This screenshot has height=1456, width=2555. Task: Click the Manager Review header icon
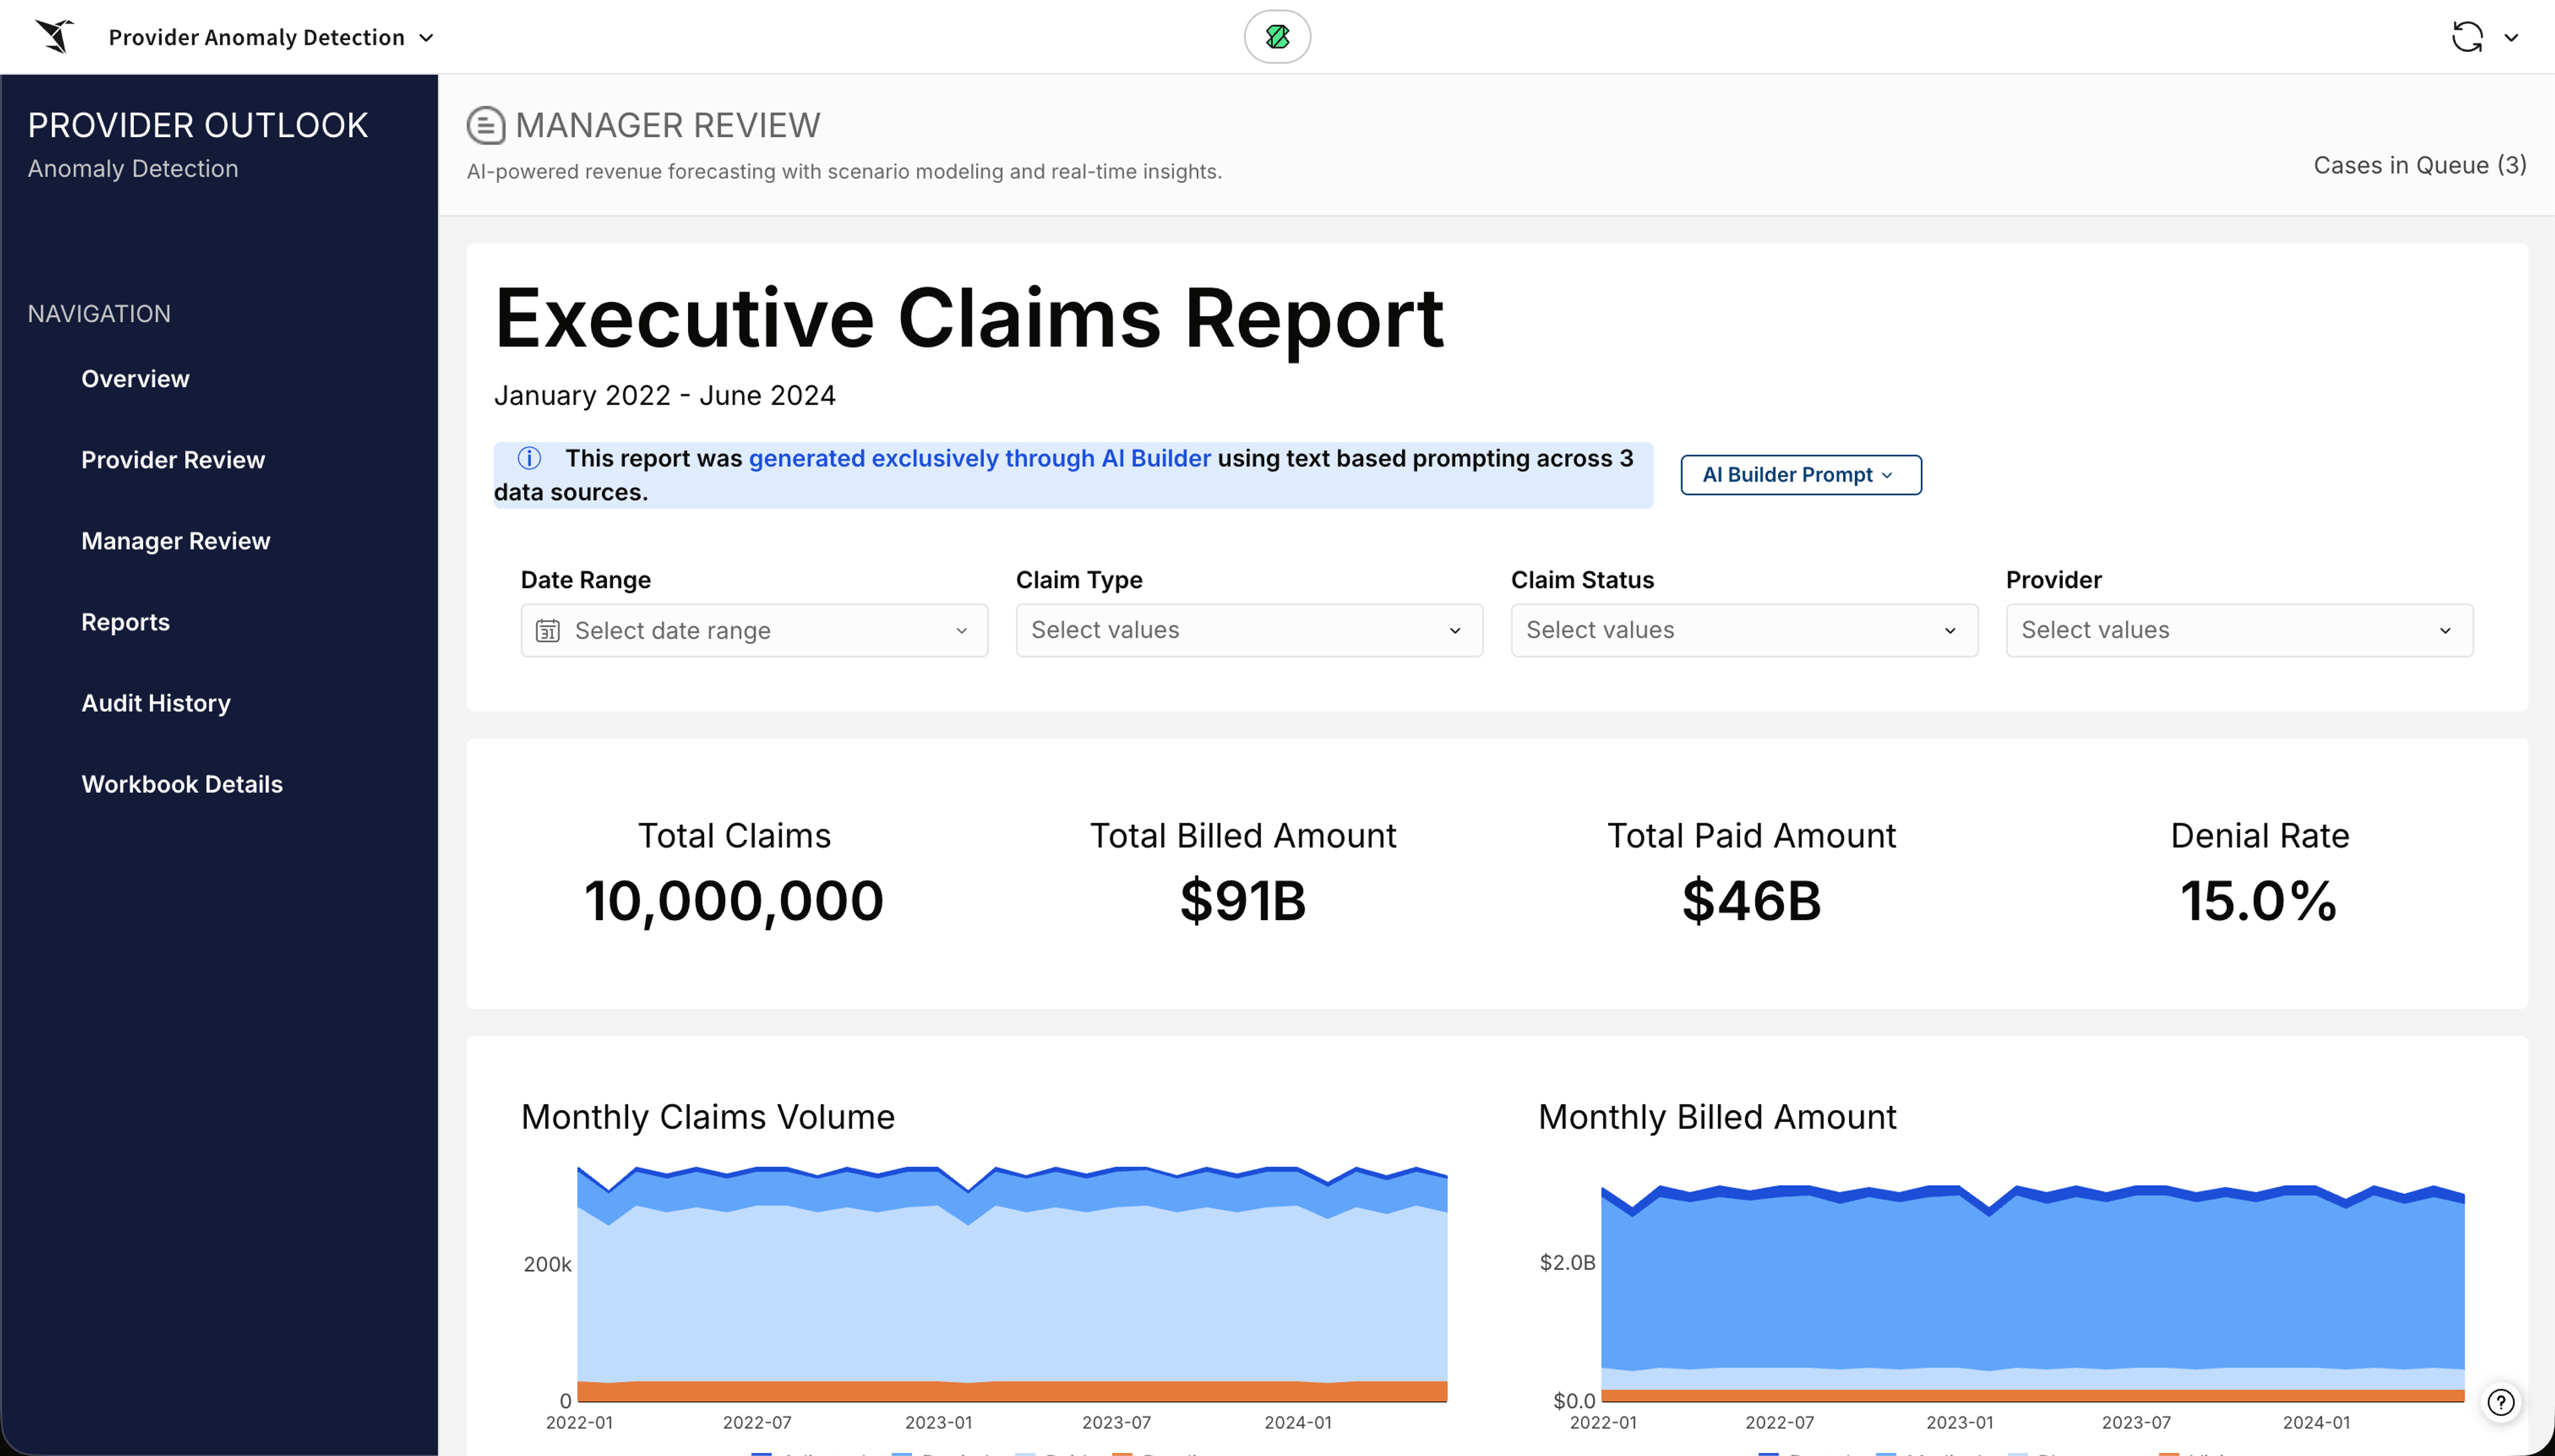point(486,126)
